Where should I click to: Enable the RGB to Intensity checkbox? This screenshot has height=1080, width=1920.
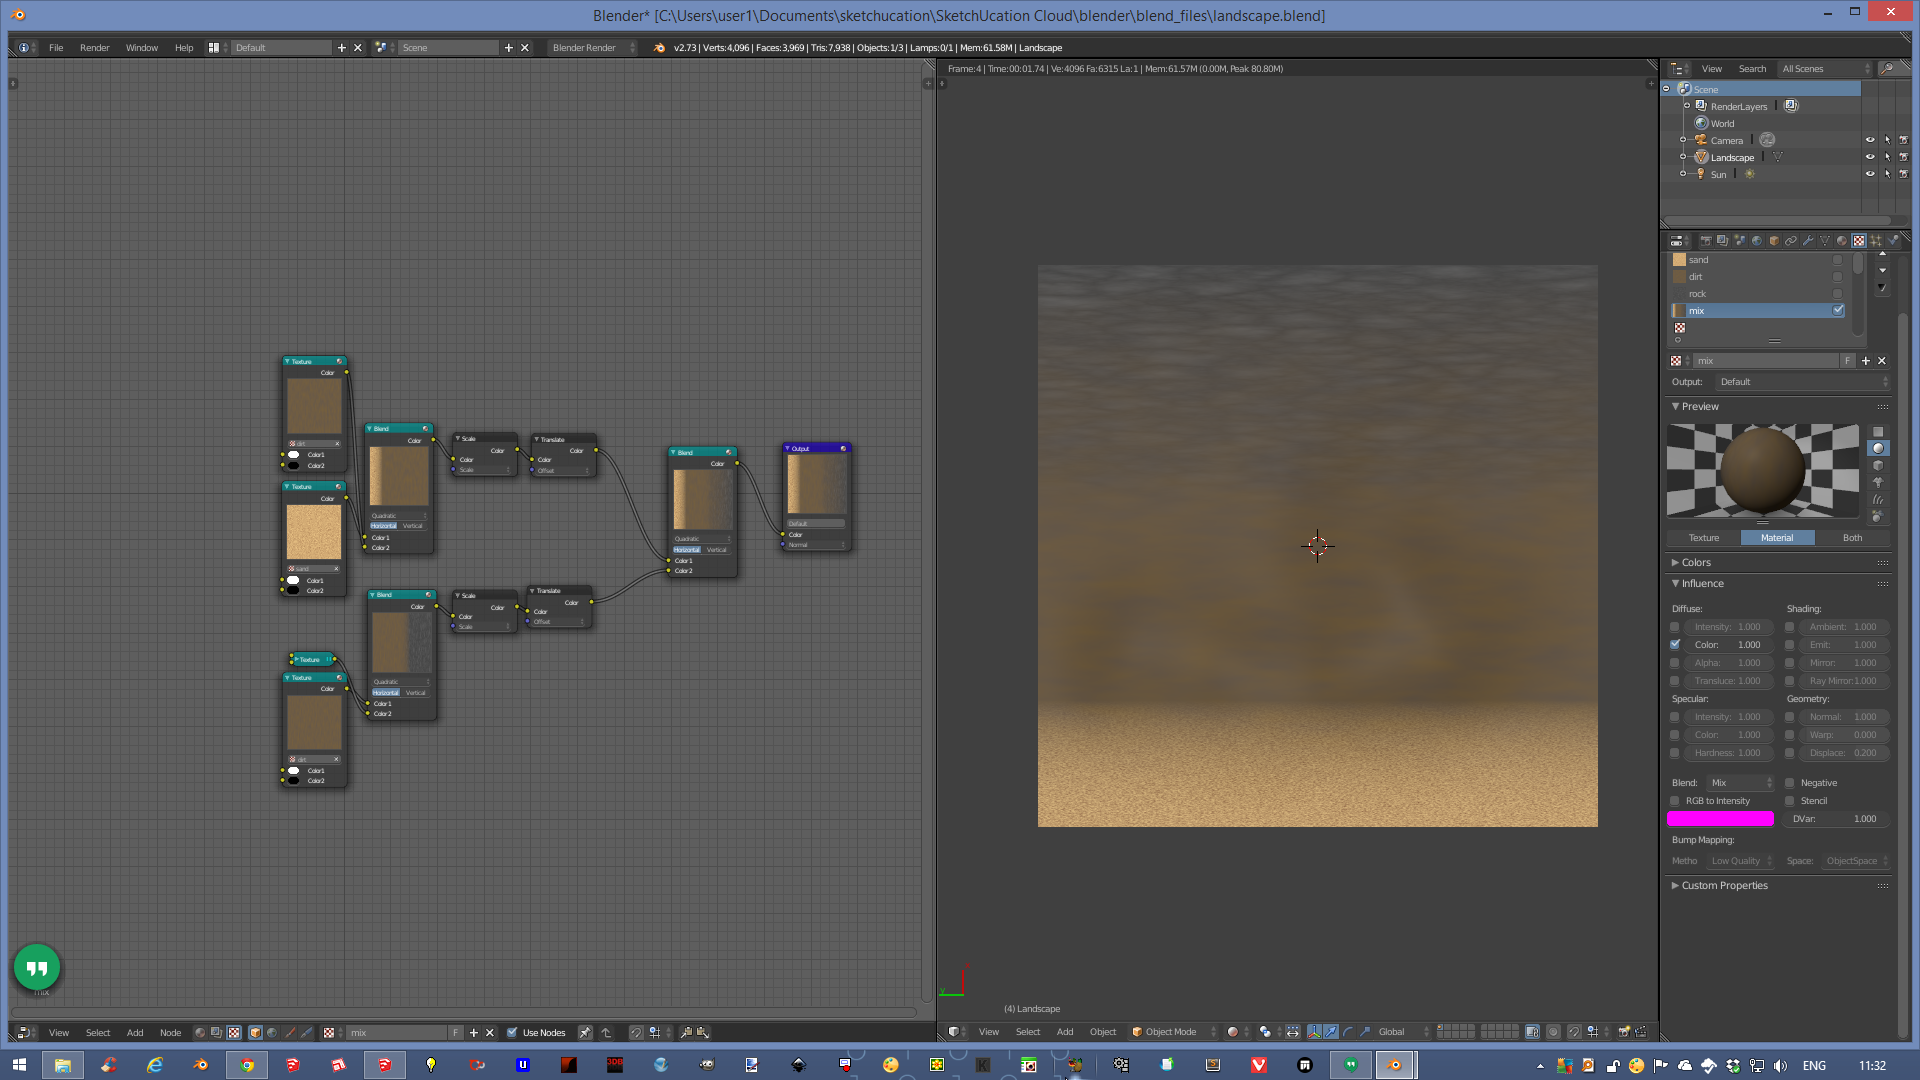tap(1675, 801)
